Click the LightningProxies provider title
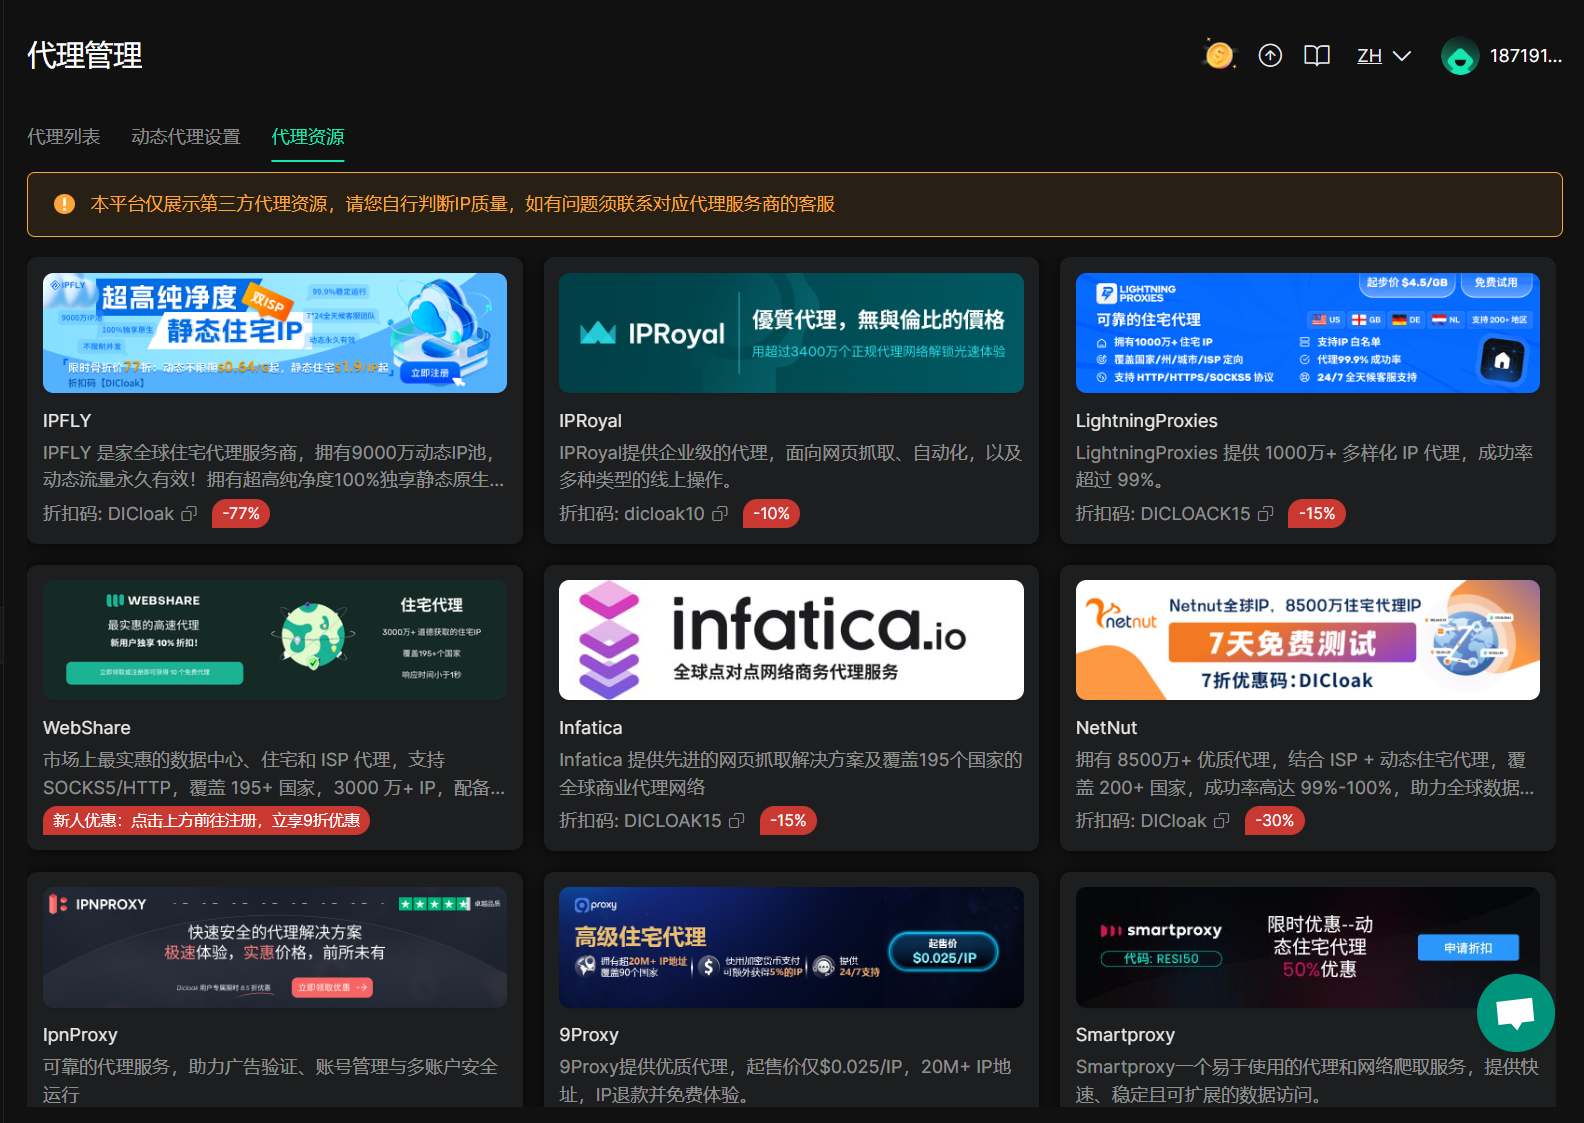The width and height of the screenshot is (1584, 1123). tap(1146, 421)
